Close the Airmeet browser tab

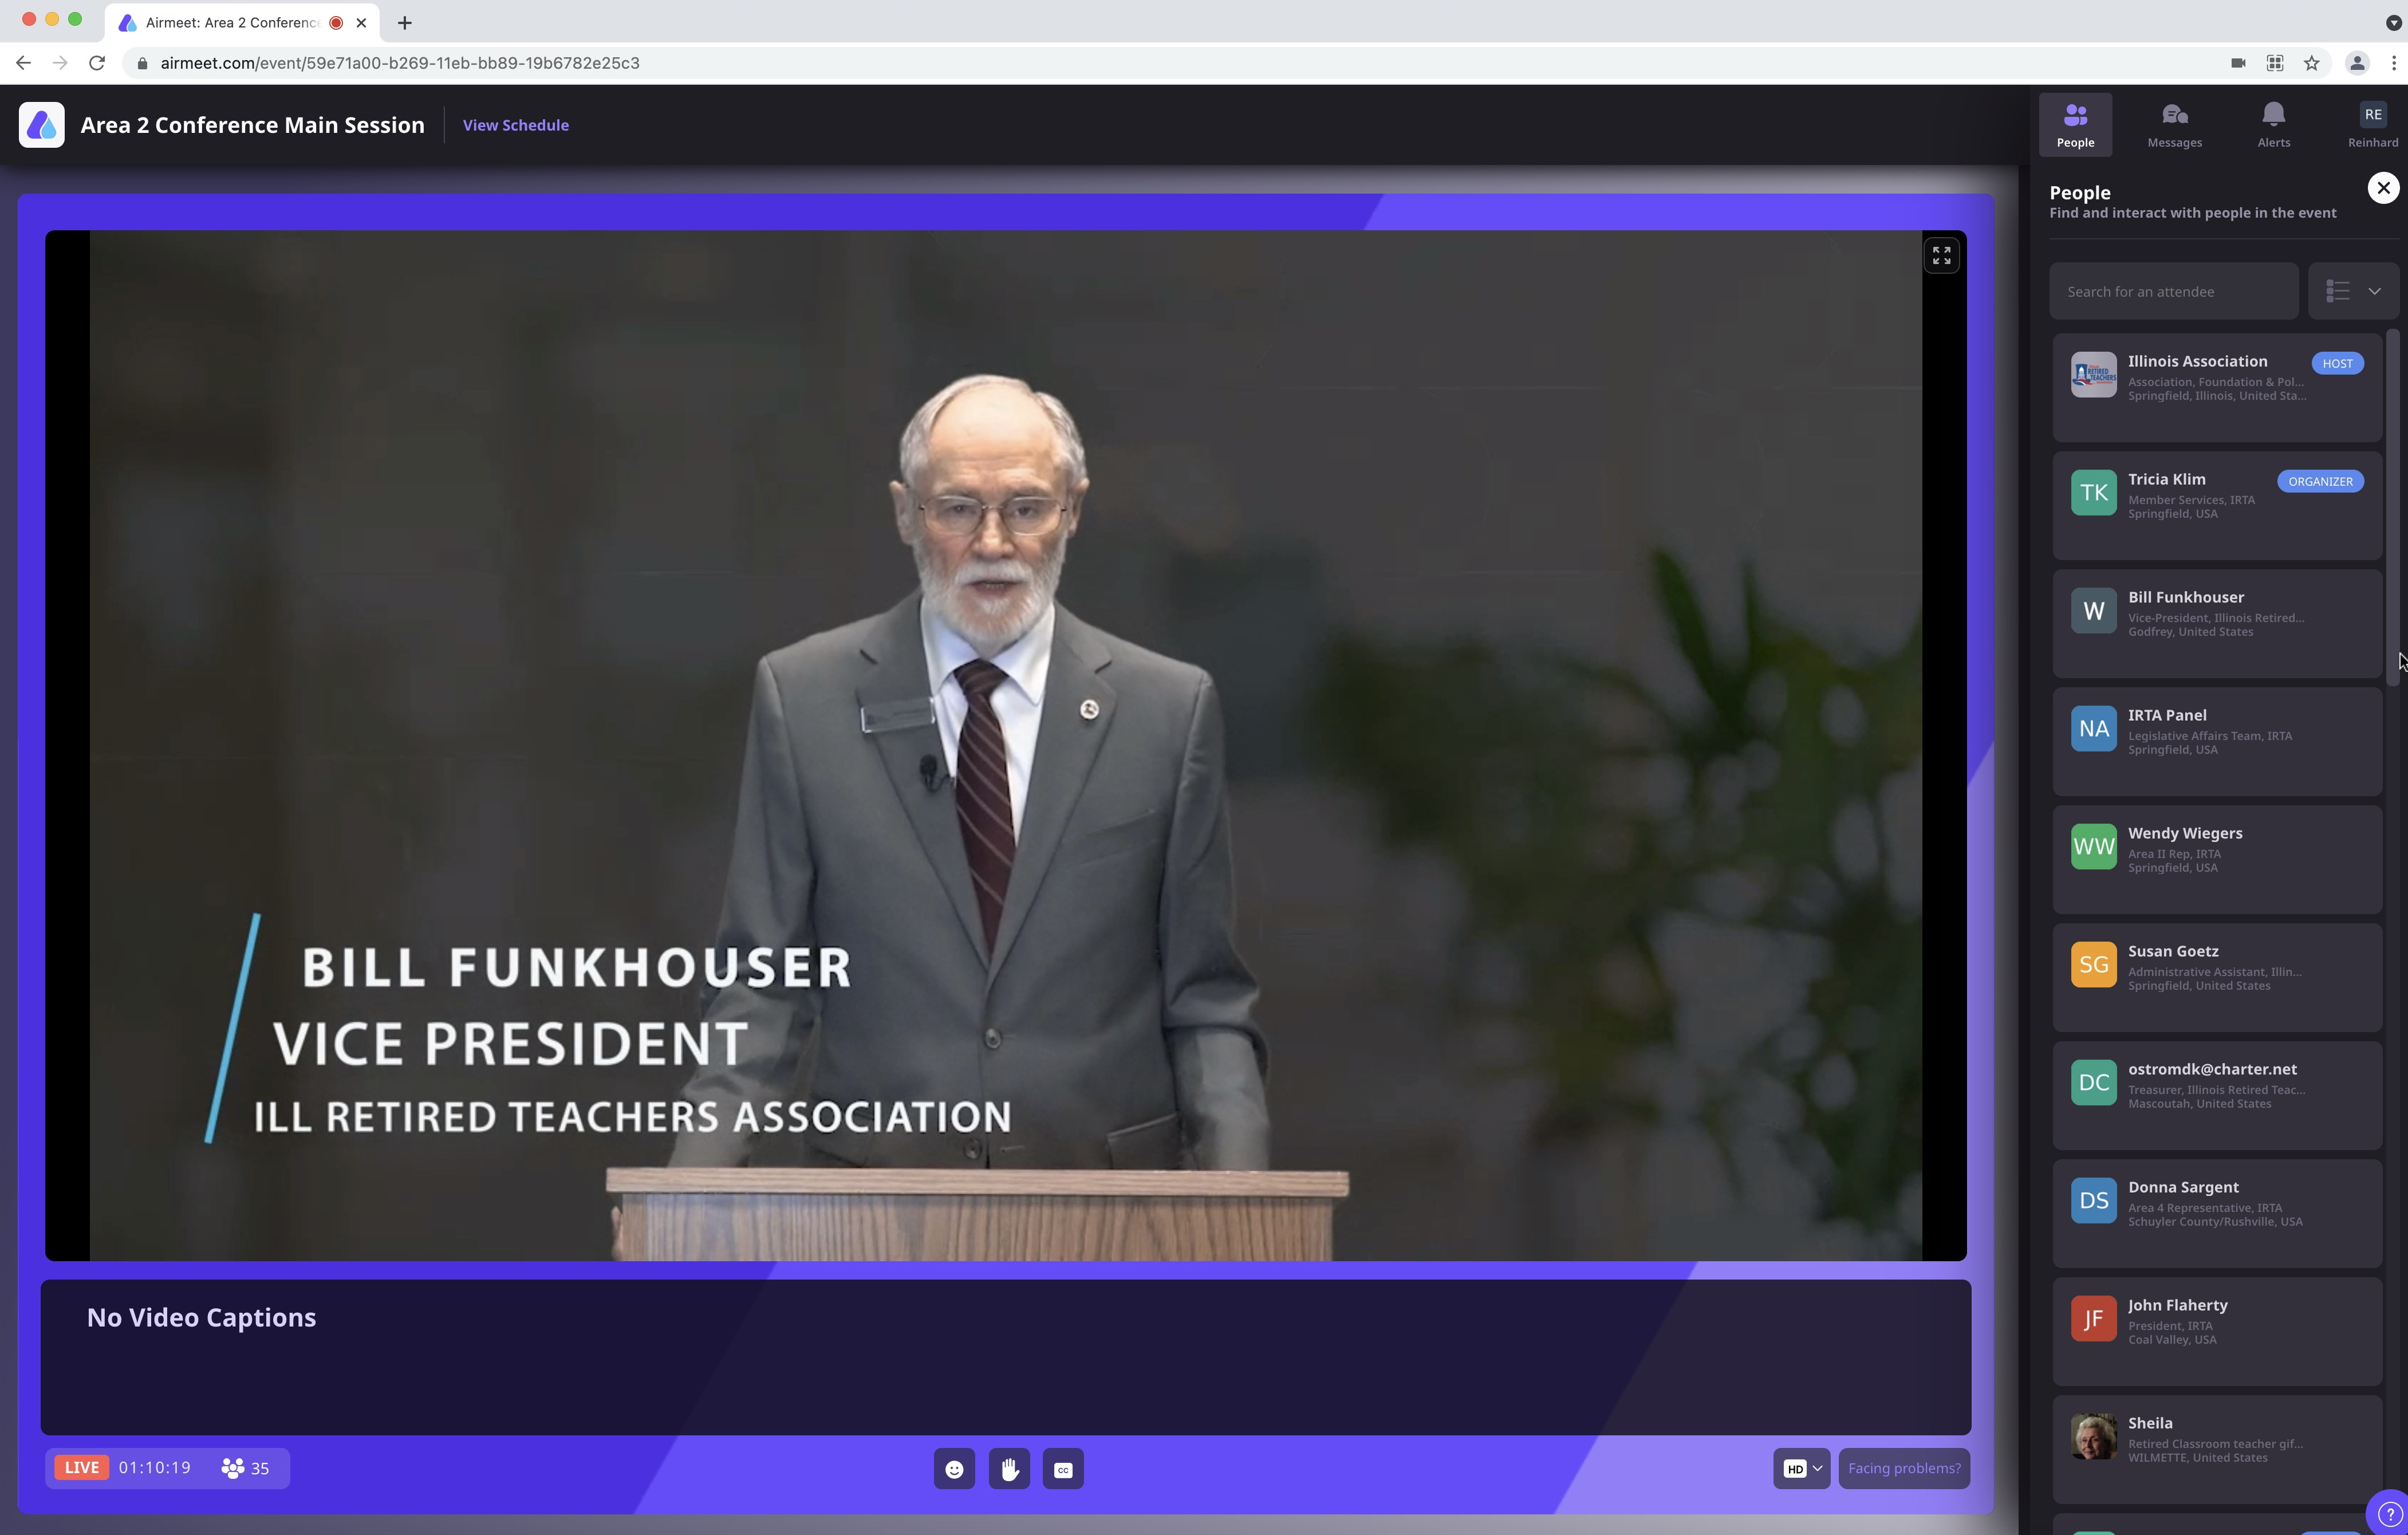coord(361,23)
